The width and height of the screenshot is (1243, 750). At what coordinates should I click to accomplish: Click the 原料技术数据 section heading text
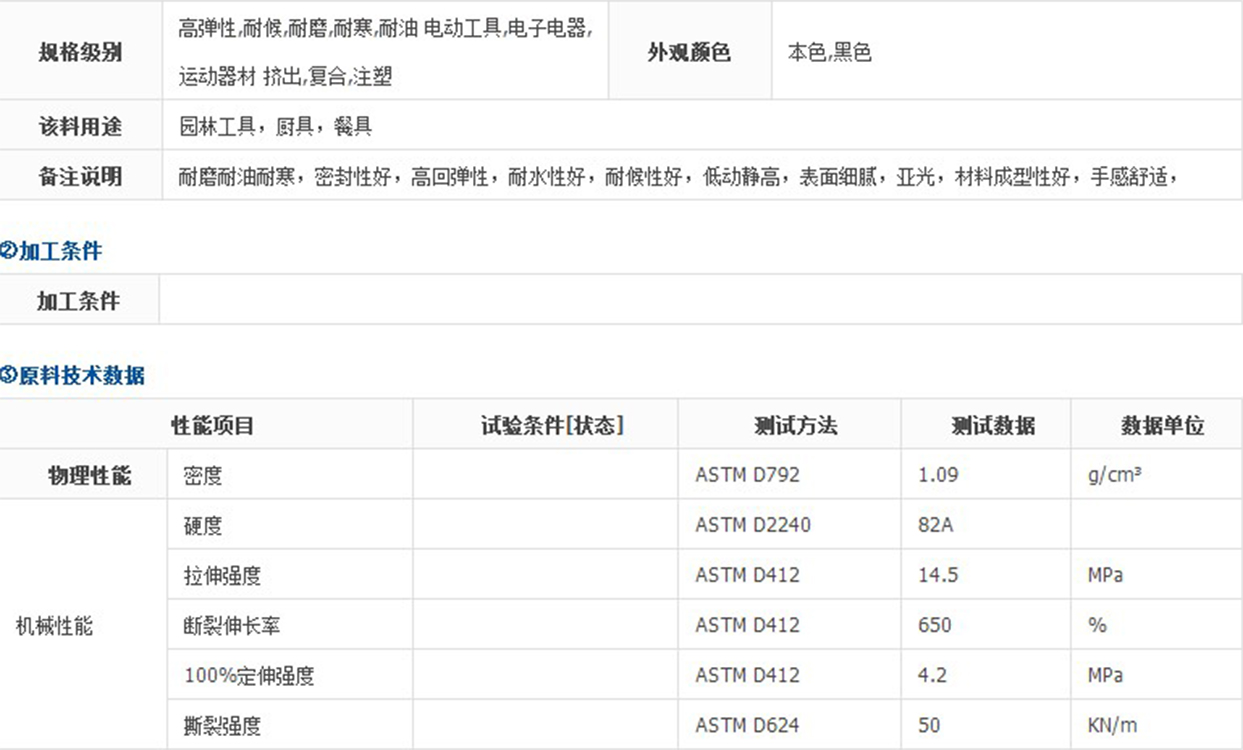click(81, 377)
